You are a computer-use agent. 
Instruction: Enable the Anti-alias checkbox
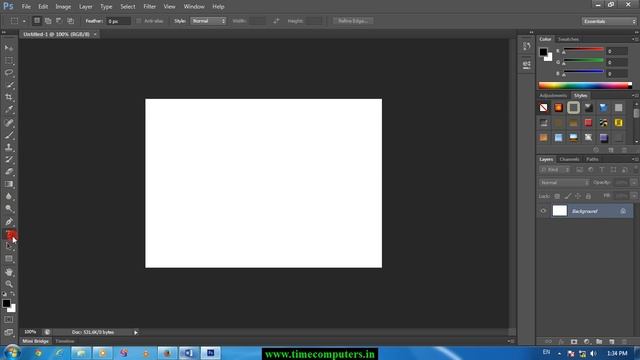pos(139,21)
